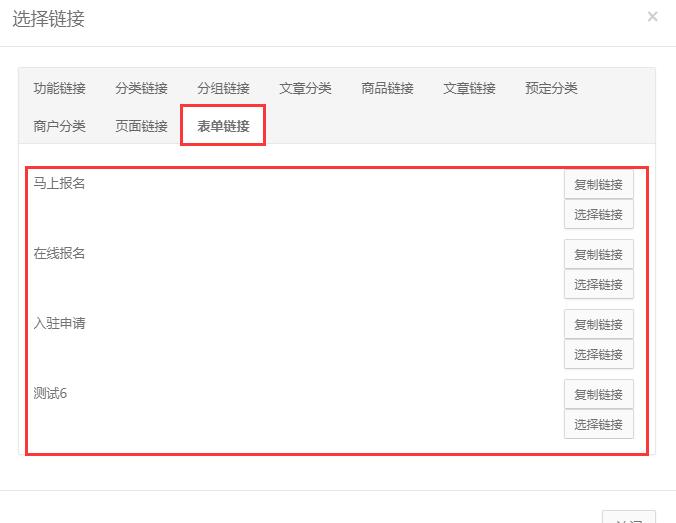Click the 表单链接 tab
676x523 pixels.
[x=223, y=126]
